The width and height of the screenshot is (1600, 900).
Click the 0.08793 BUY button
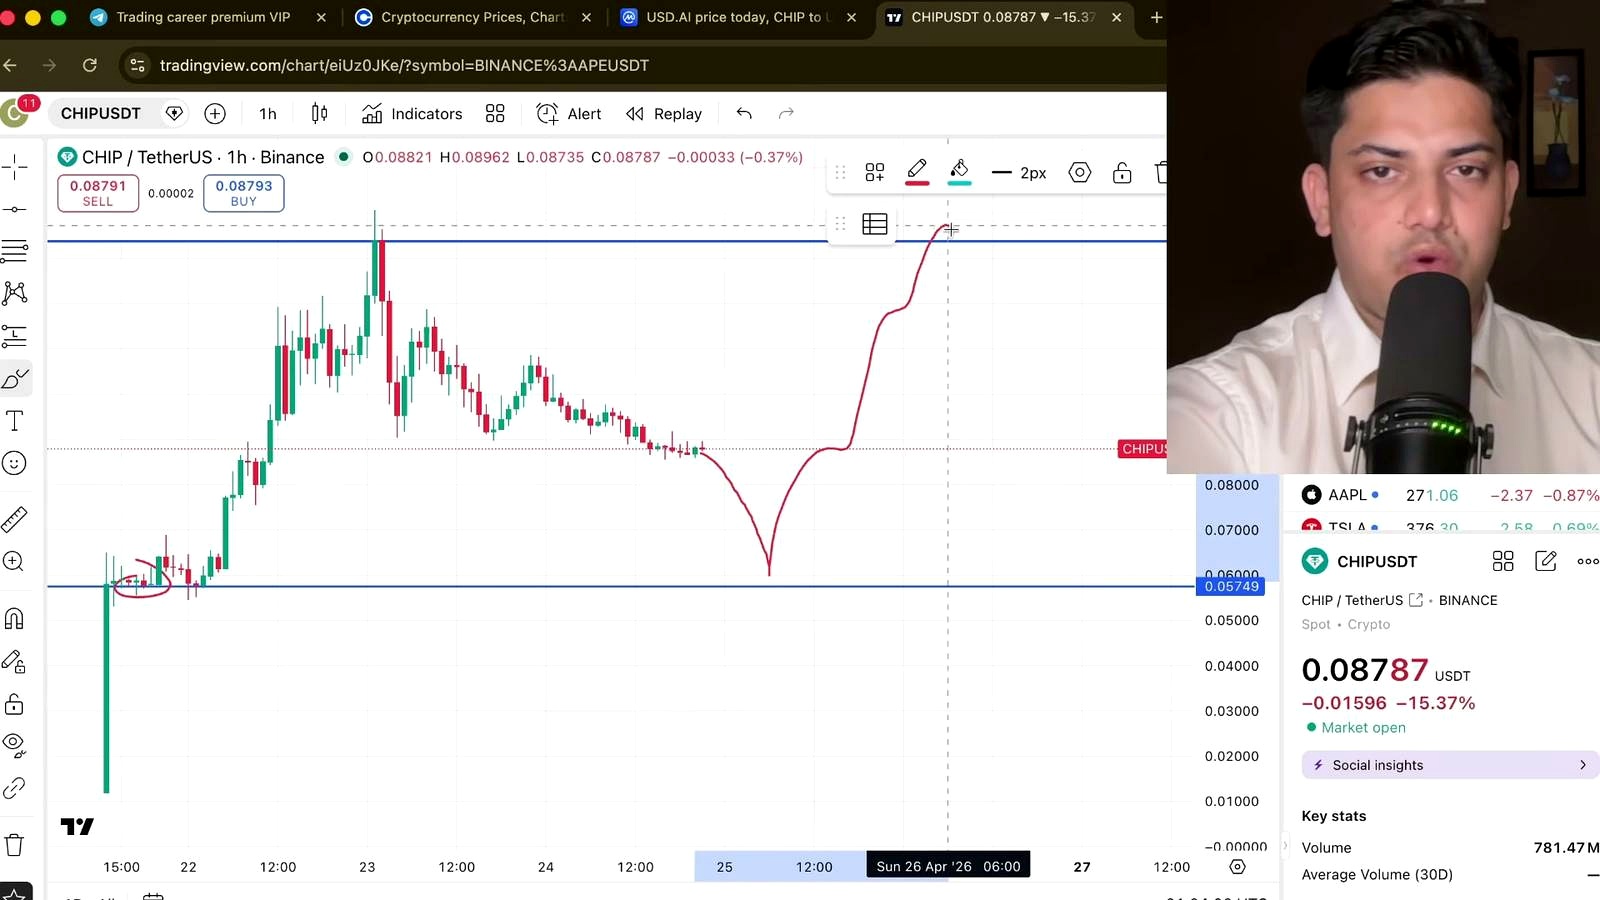point(244,193)
